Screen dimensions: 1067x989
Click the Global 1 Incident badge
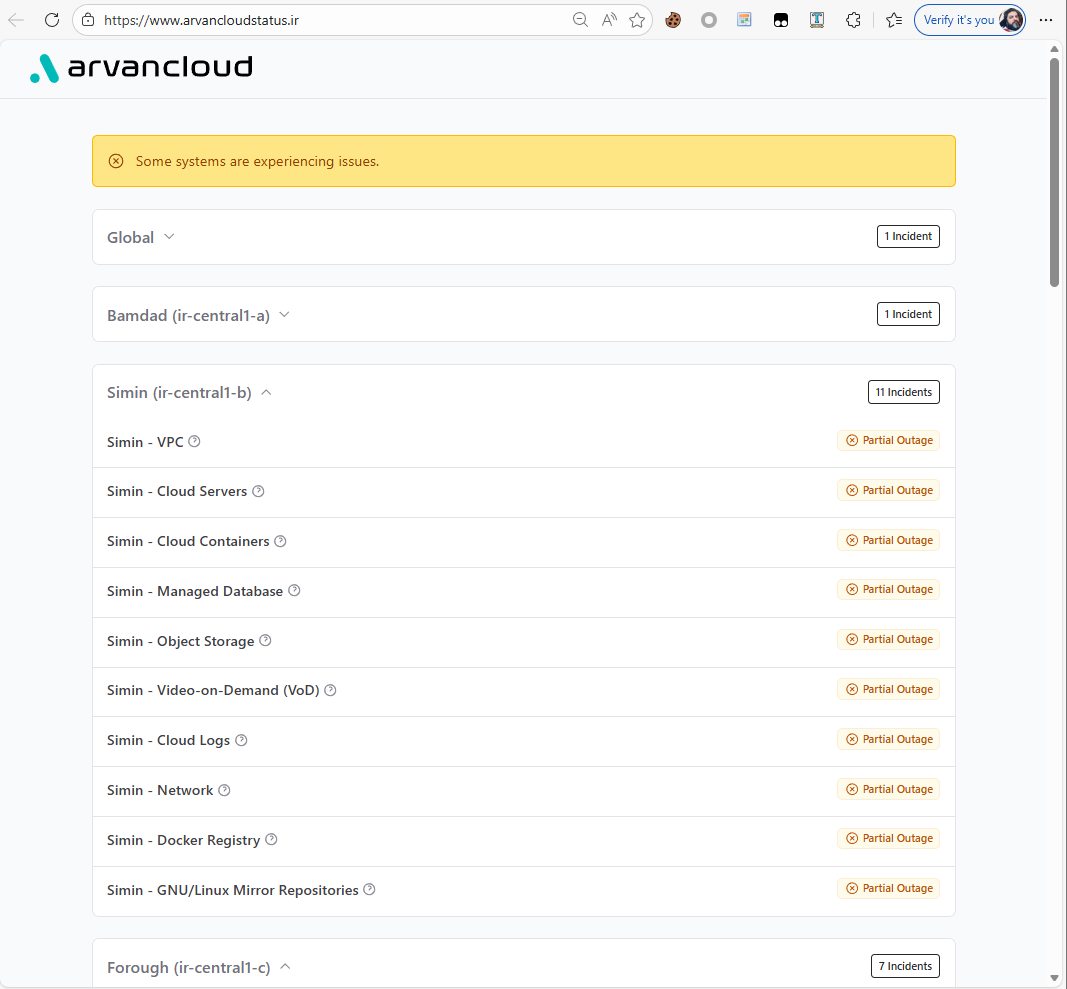(908, 236)
